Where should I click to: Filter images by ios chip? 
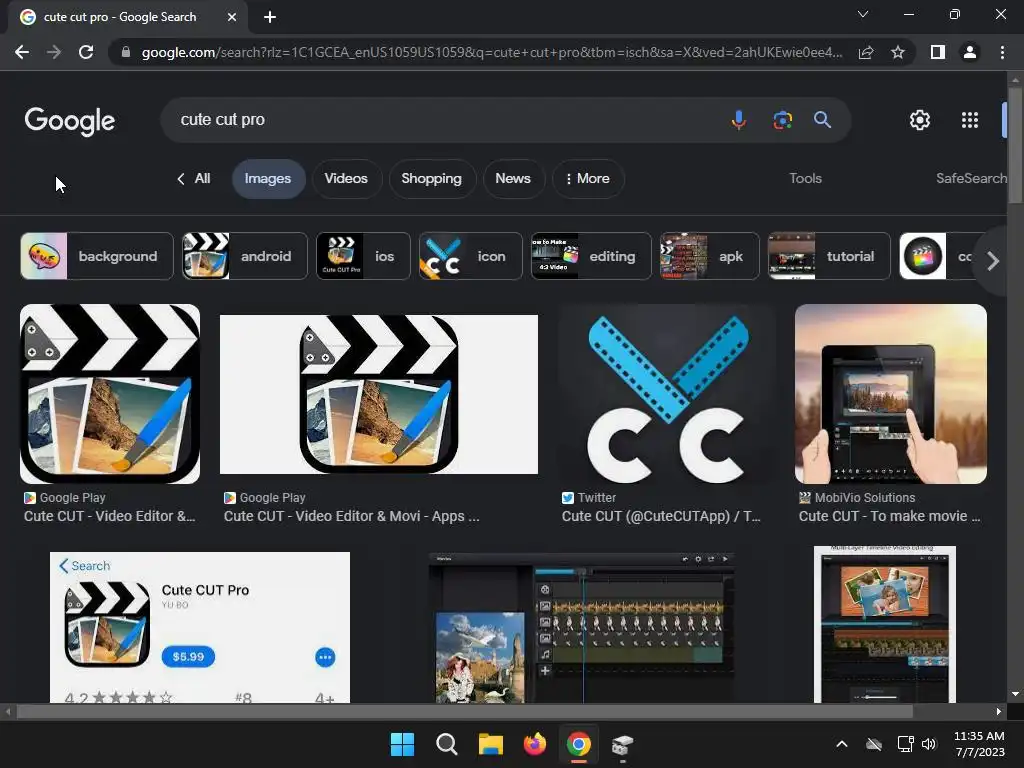click(x=363, y=256)
